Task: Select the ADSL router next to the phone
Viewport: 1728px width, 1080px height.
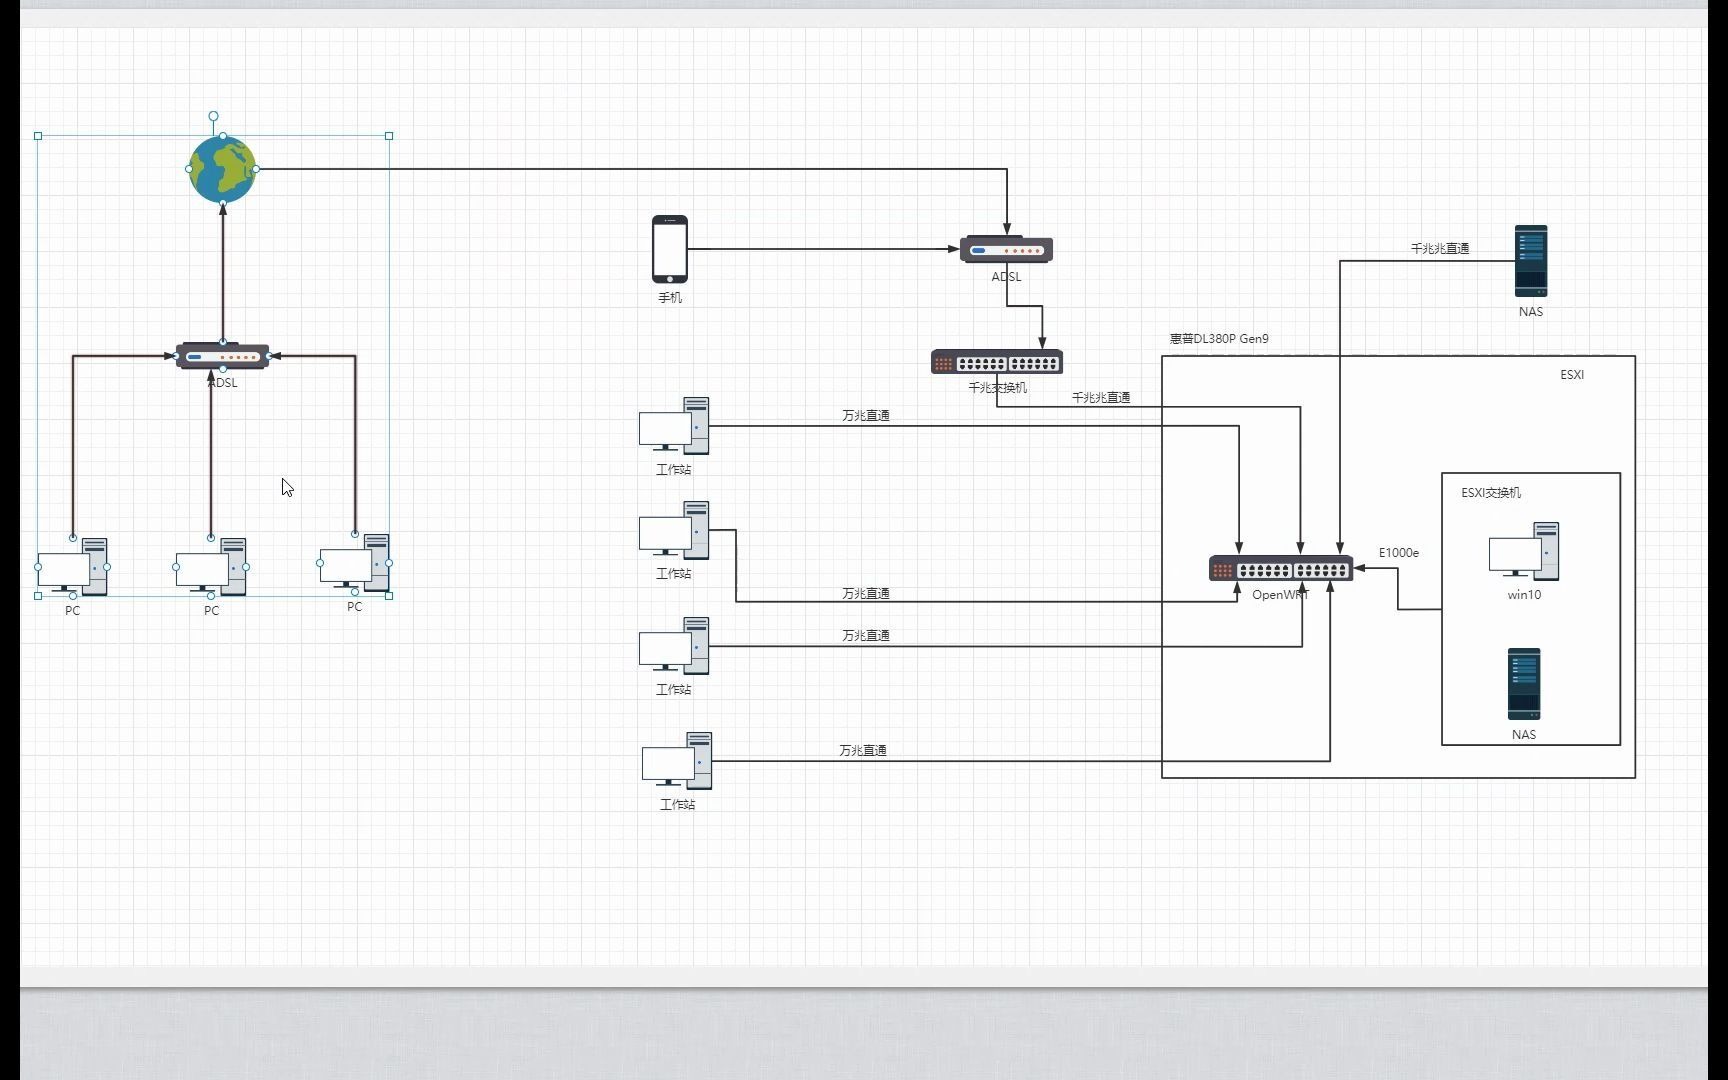Action: [x=1006, y=249]
